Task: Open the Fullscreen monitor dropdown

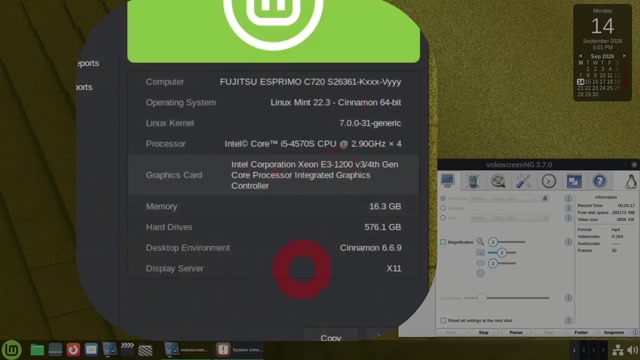Action: pyautogui.click(x=504, y=198)
